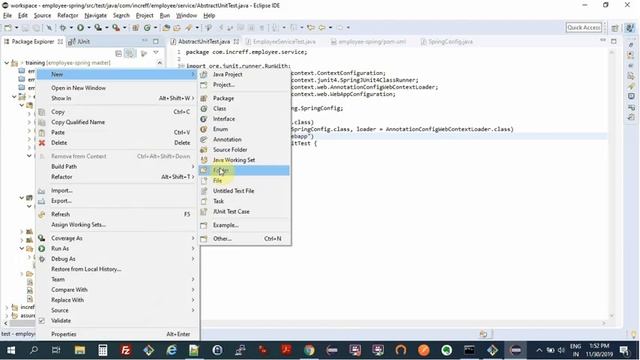
Task: Open the Navigate menu in menu bar
Action: tap(95, 16)
